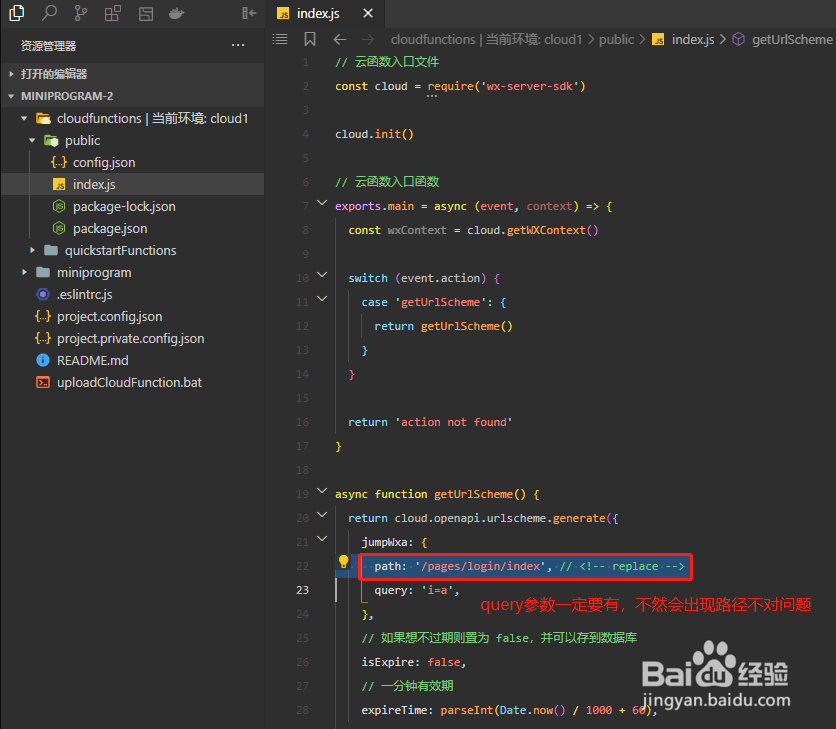Screen dimensions: 836x729
Task: Fold the generate call on line 20
Action: point(322,515)
